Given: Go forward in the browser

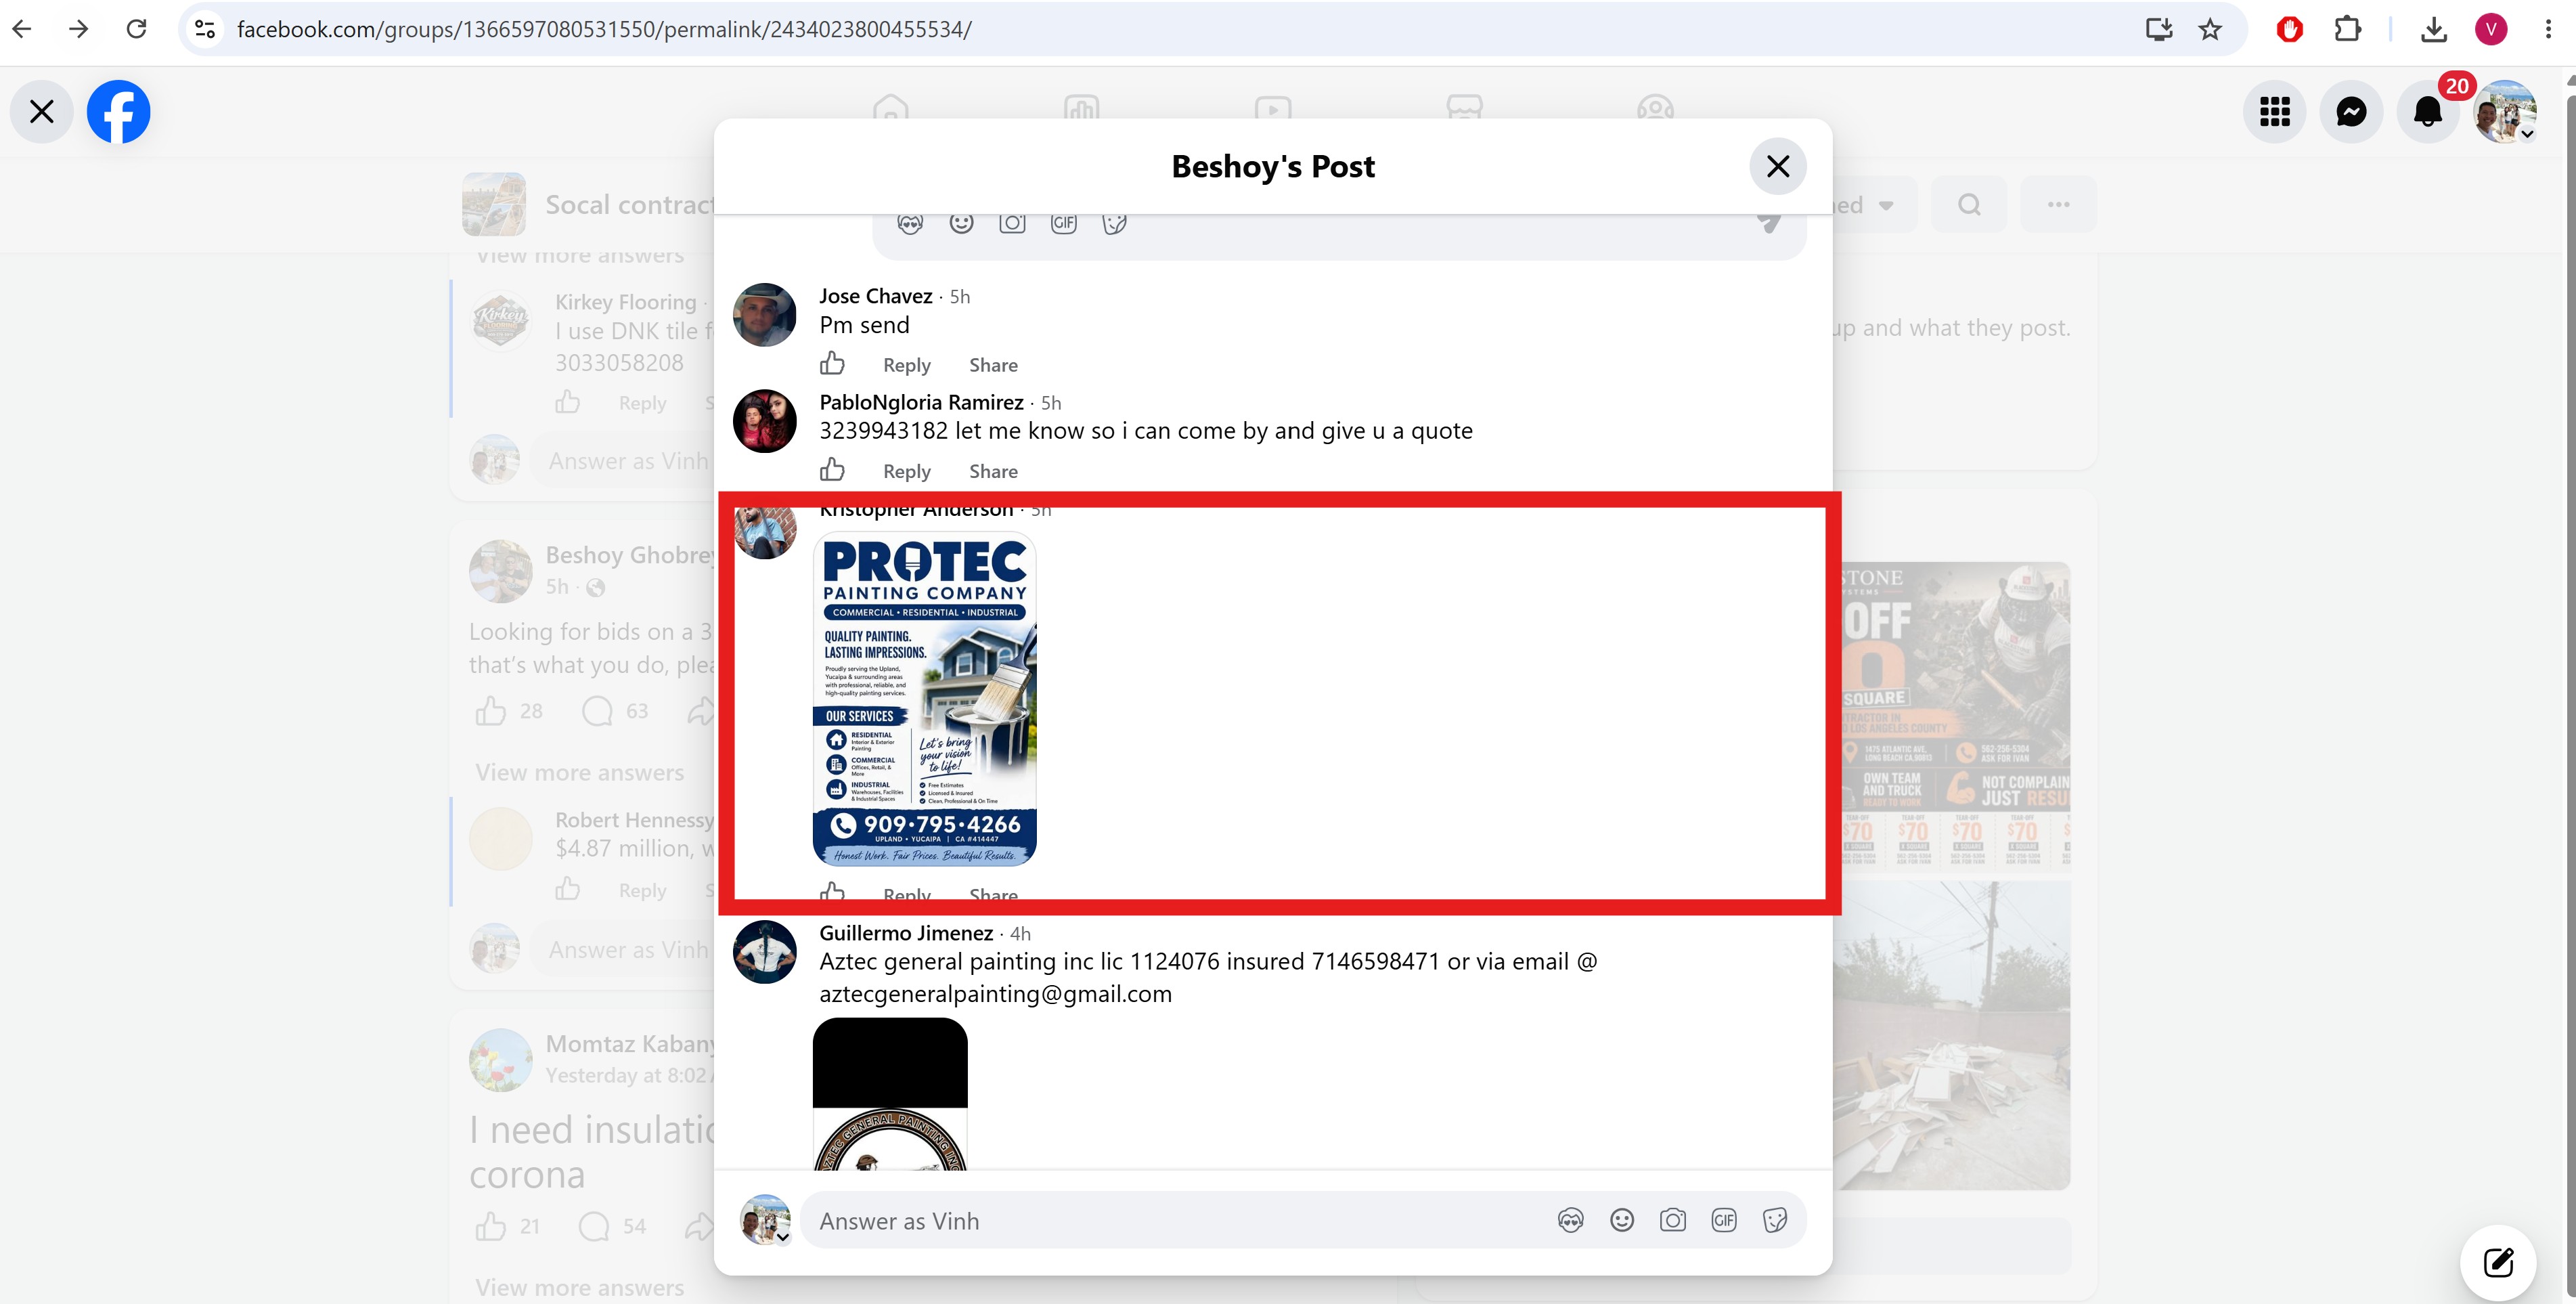Looking at the screenshot, I should click(78, 29).
